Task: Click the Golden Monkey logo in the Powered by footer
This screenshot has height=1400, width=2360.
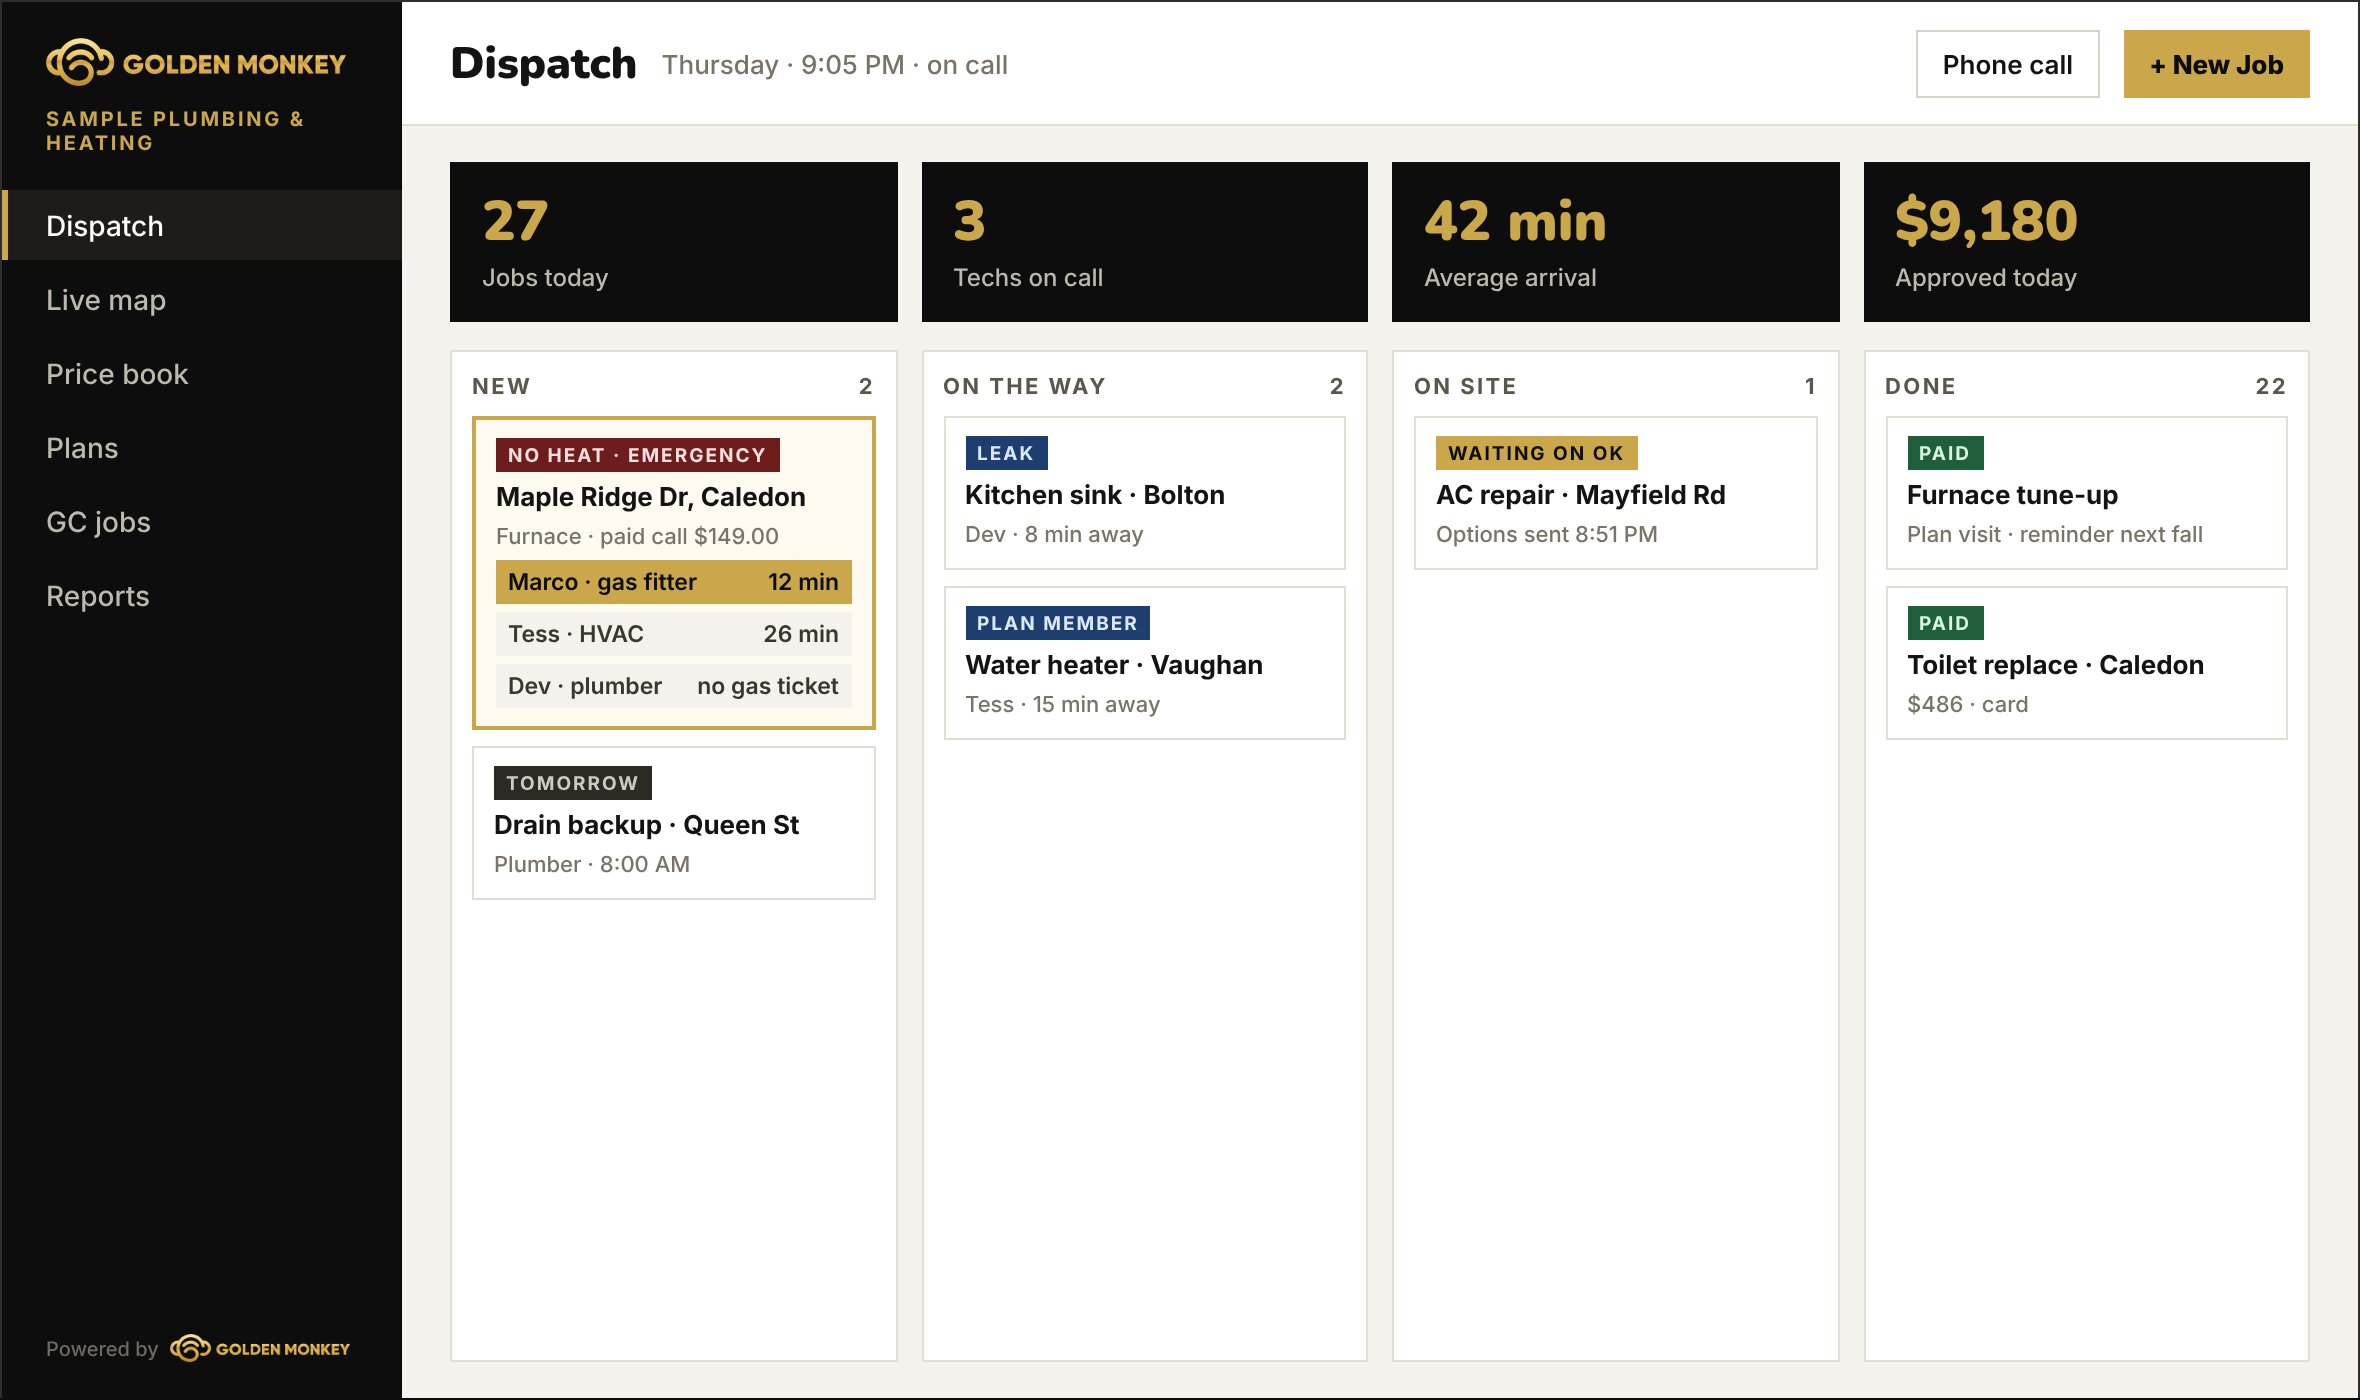Action: [260, 1348]
